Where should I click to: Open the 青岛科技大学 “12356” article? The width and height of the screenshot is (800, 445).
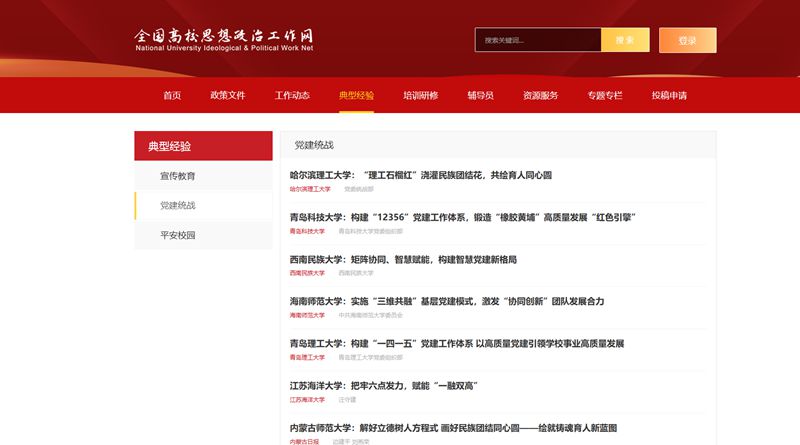tap(463, 217)
